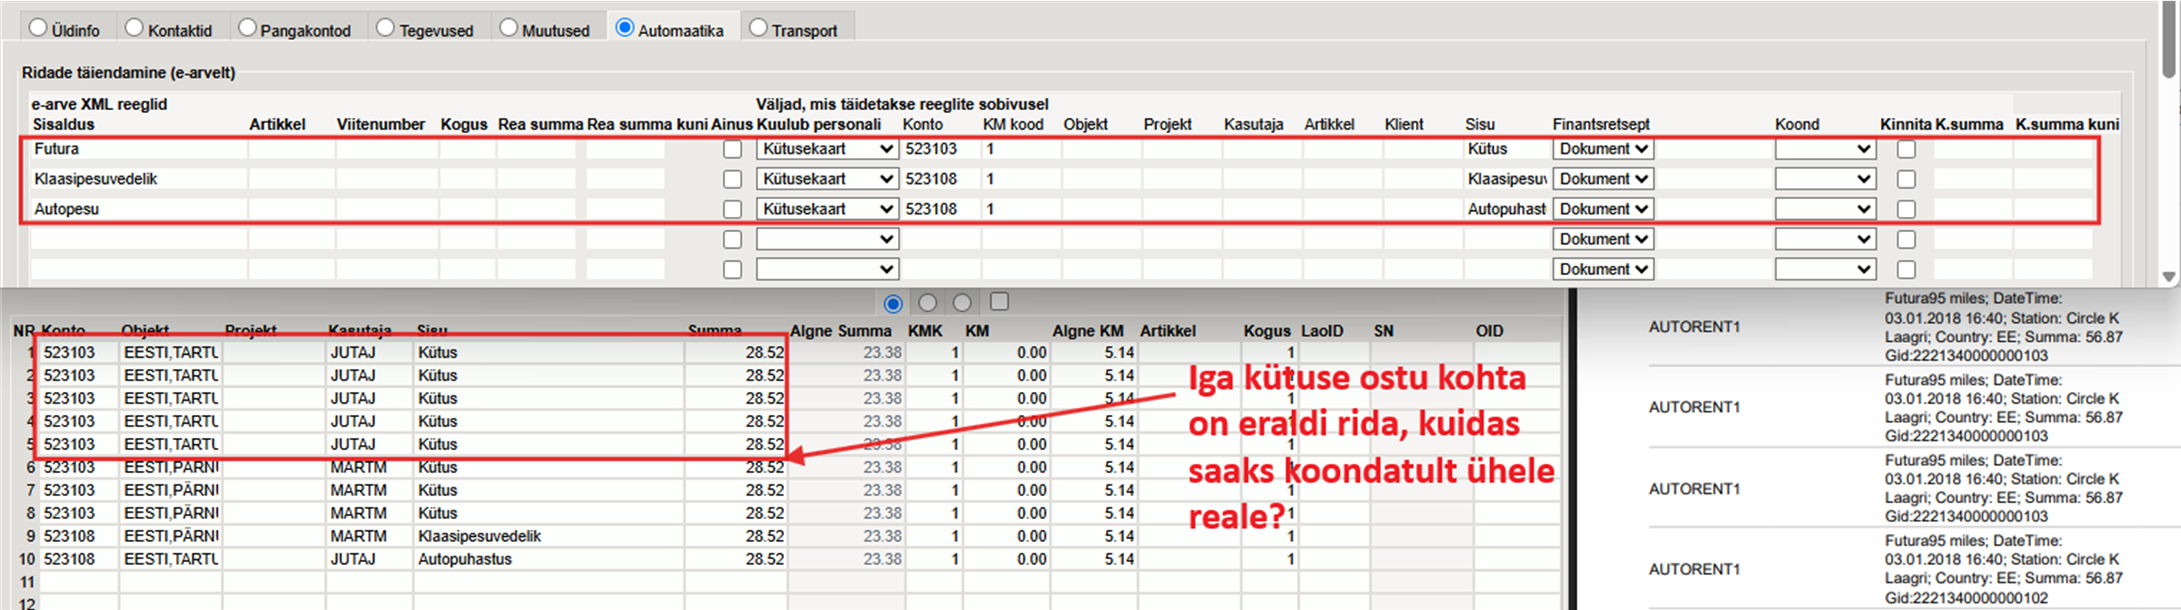2181x610 pixels.
Task: Switch to the Muutused tab
Action: 509,28
